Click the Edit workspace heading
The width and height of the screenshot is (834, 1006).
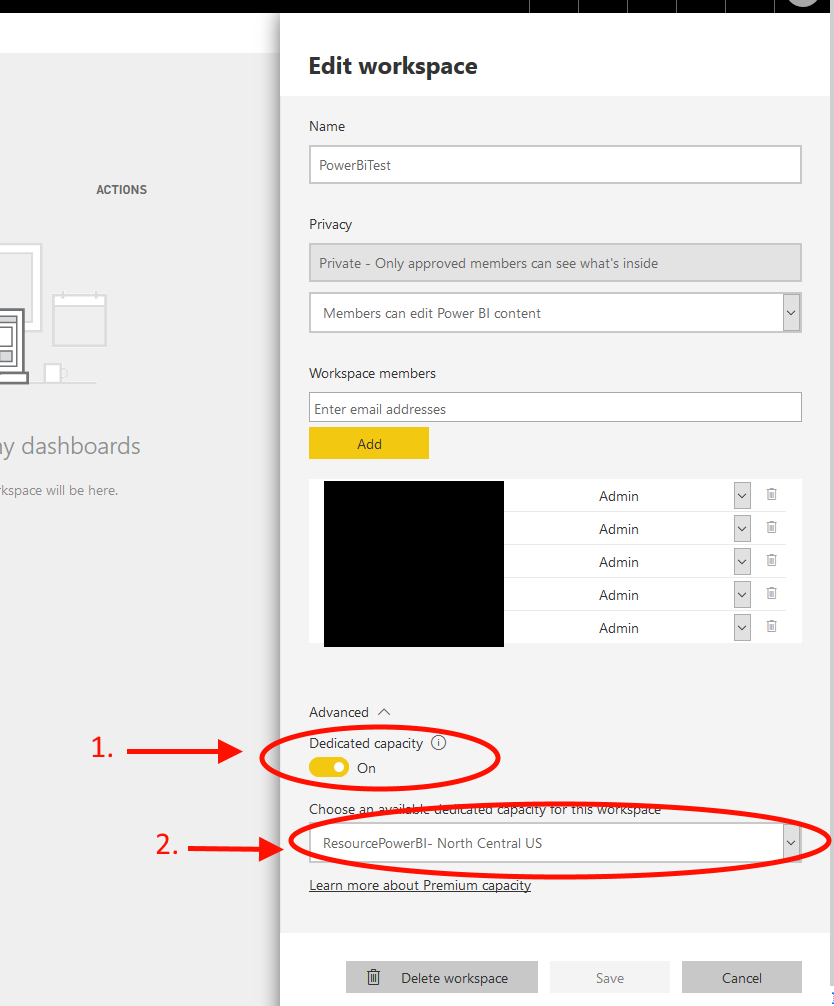393,66
